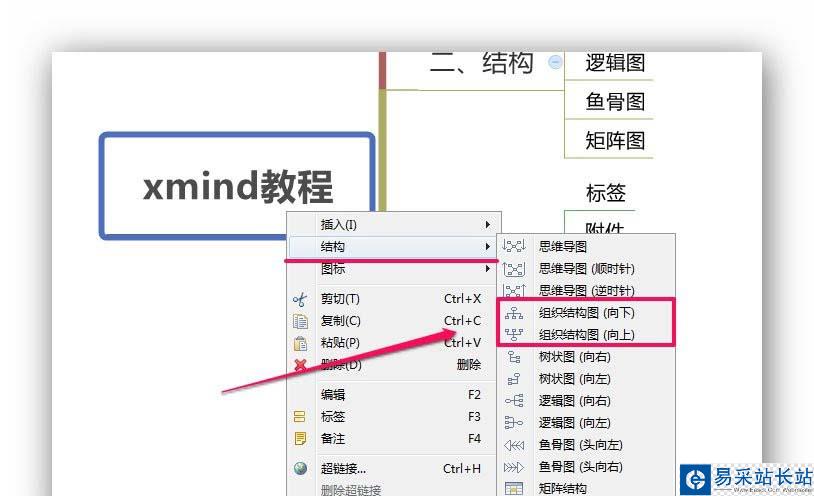This screenshot has height=496, width=814.
Task: Click the Fishbone head-left icon
Action: 514,445
